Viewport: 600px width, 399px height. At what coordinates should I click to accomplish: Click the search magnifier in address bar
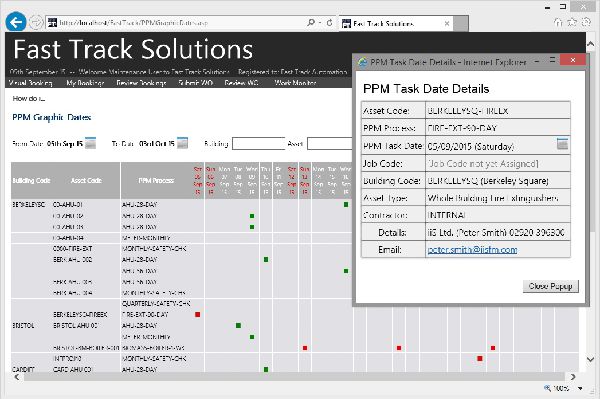click(x=311, y=23)
